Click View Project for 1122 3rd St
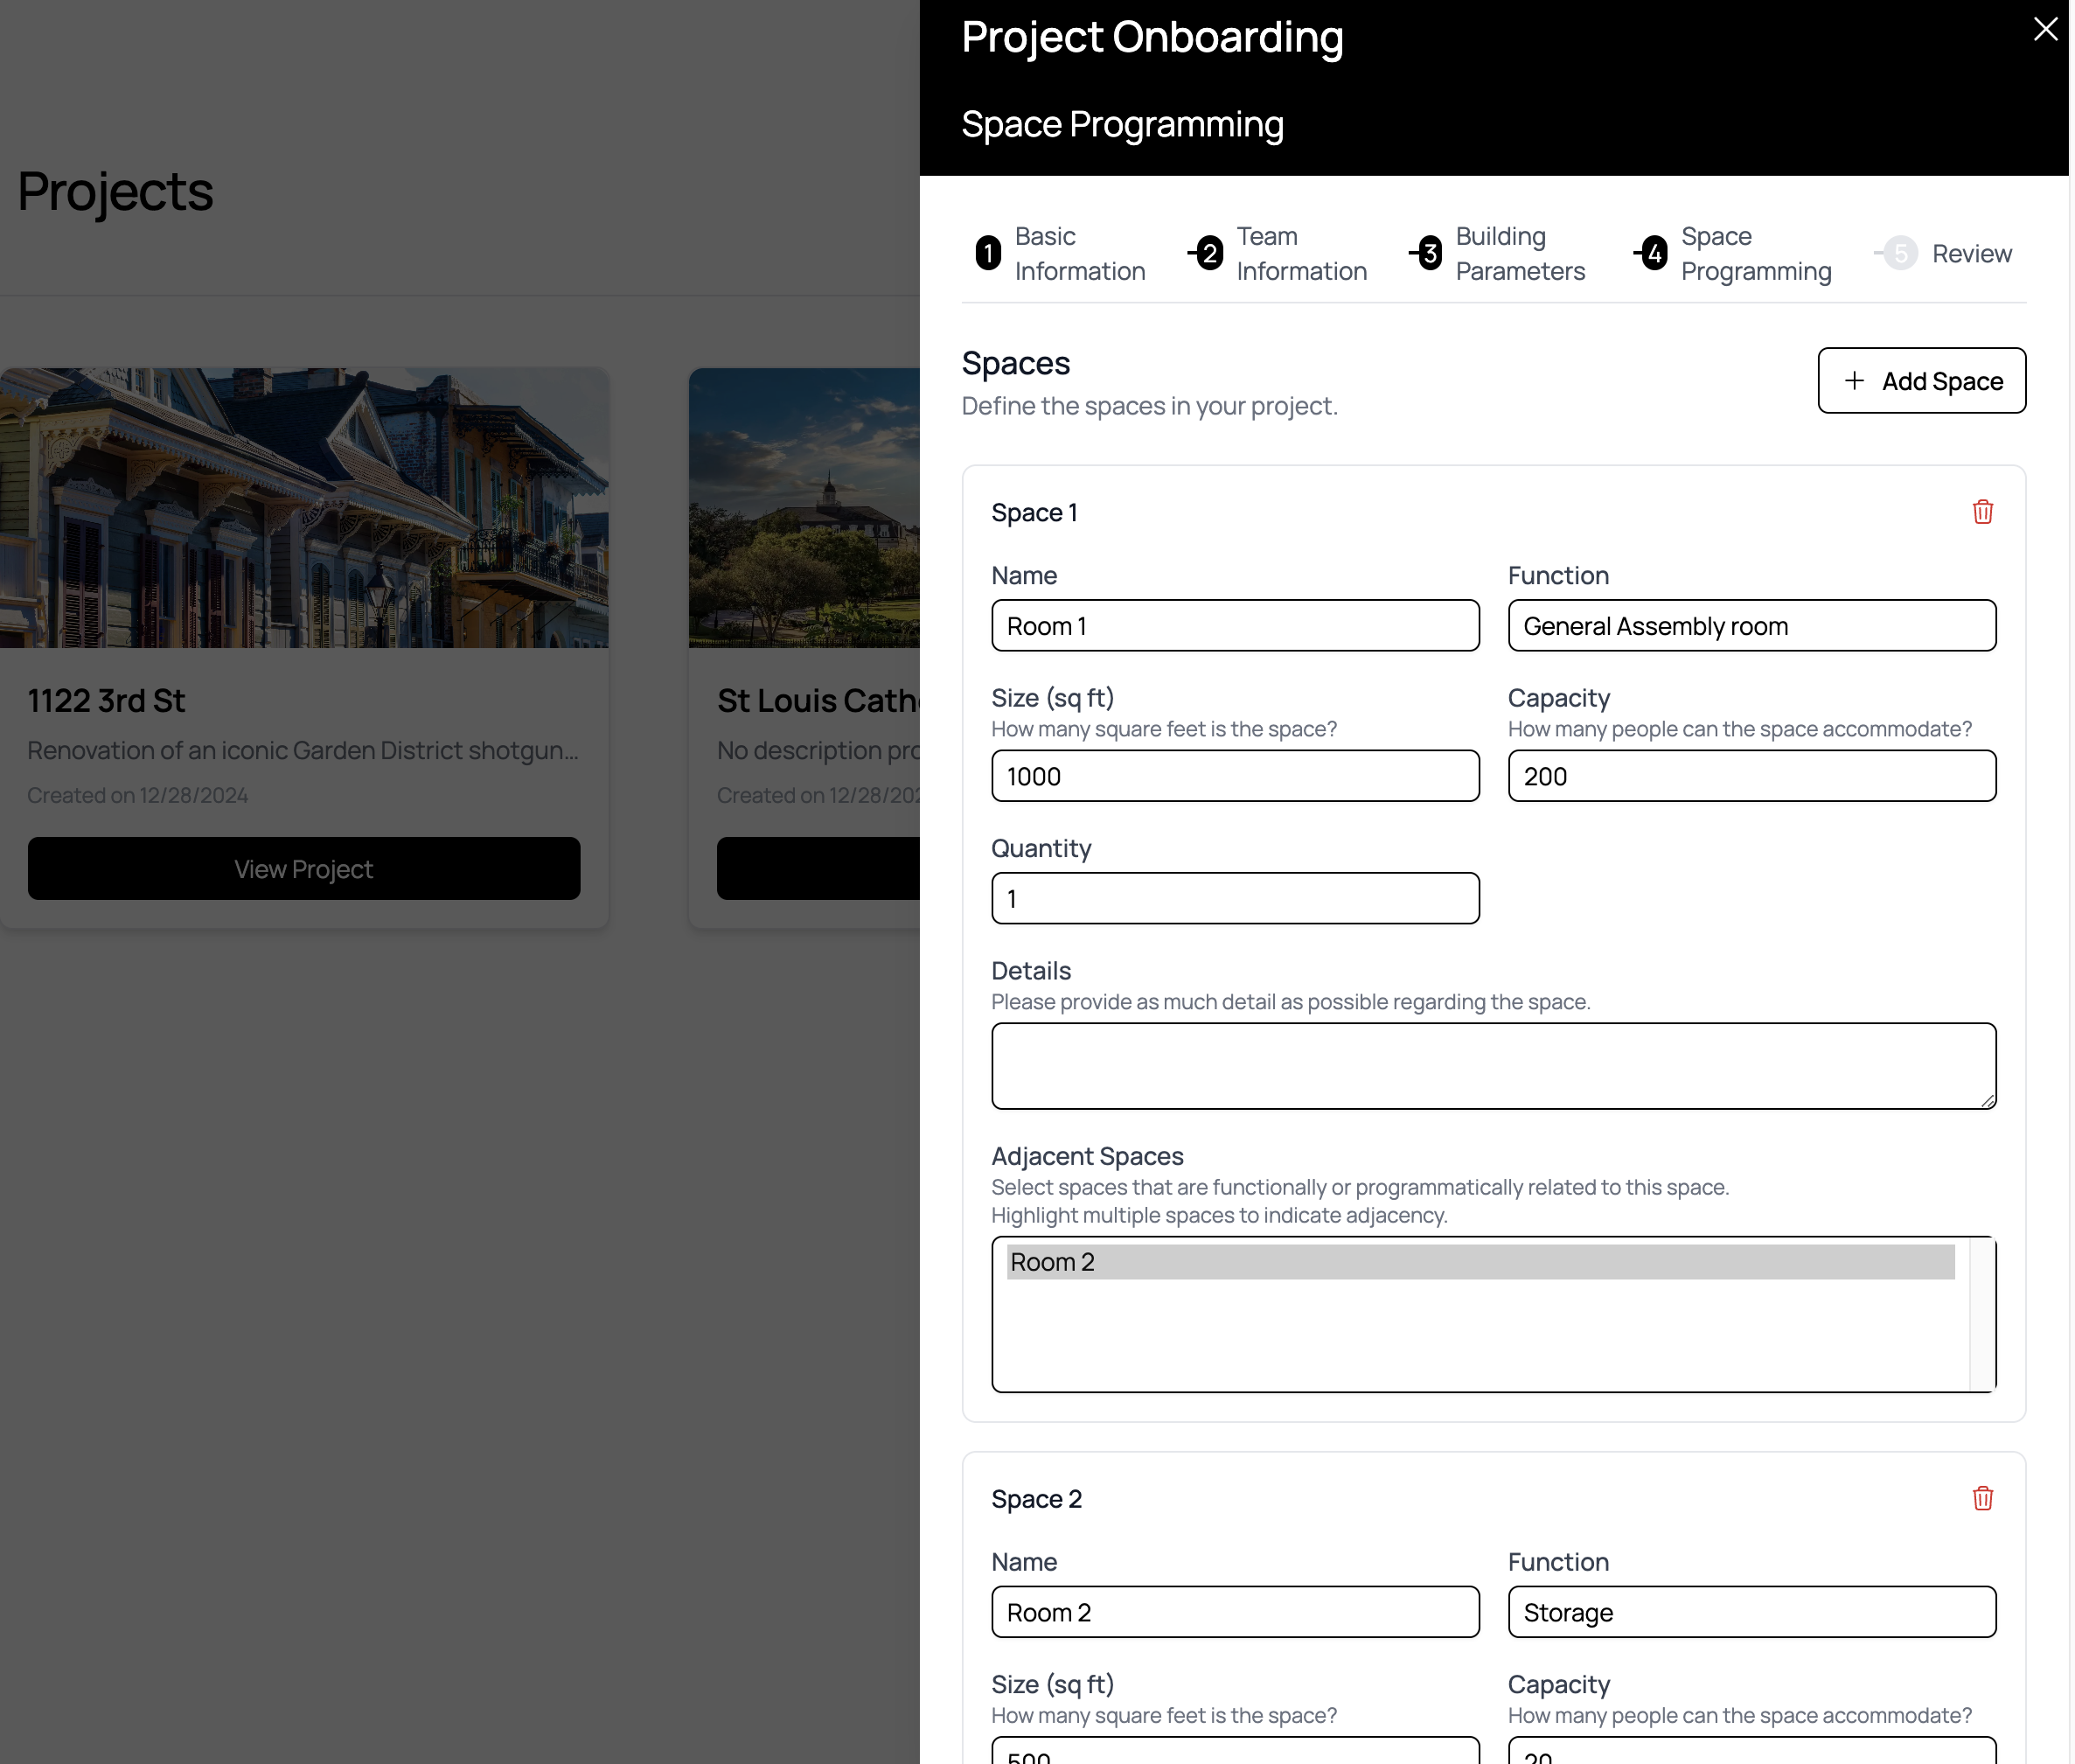2075x1764 pixels. click(x=303, y=868)
